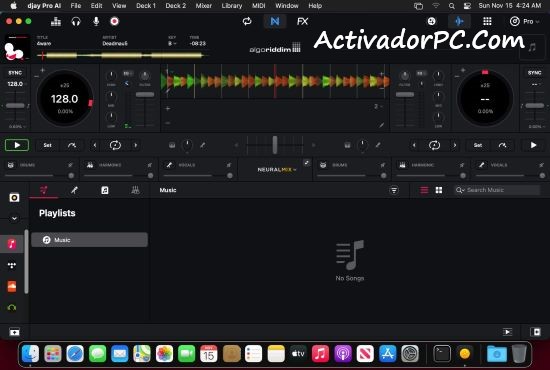
Task: Toggle the Neural Mix N button
Action: point(275,22)
